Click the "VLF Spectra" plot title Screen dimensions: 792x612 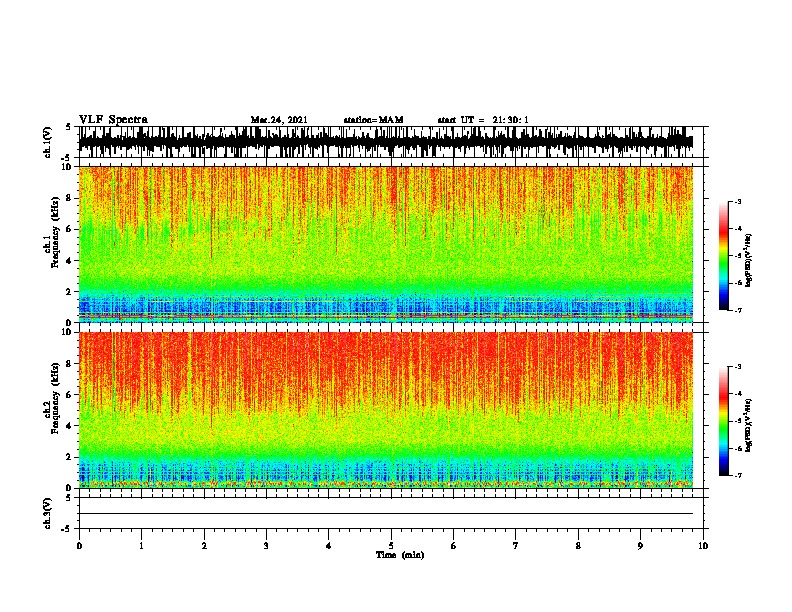pyautogui.click(x=113, y=120)
